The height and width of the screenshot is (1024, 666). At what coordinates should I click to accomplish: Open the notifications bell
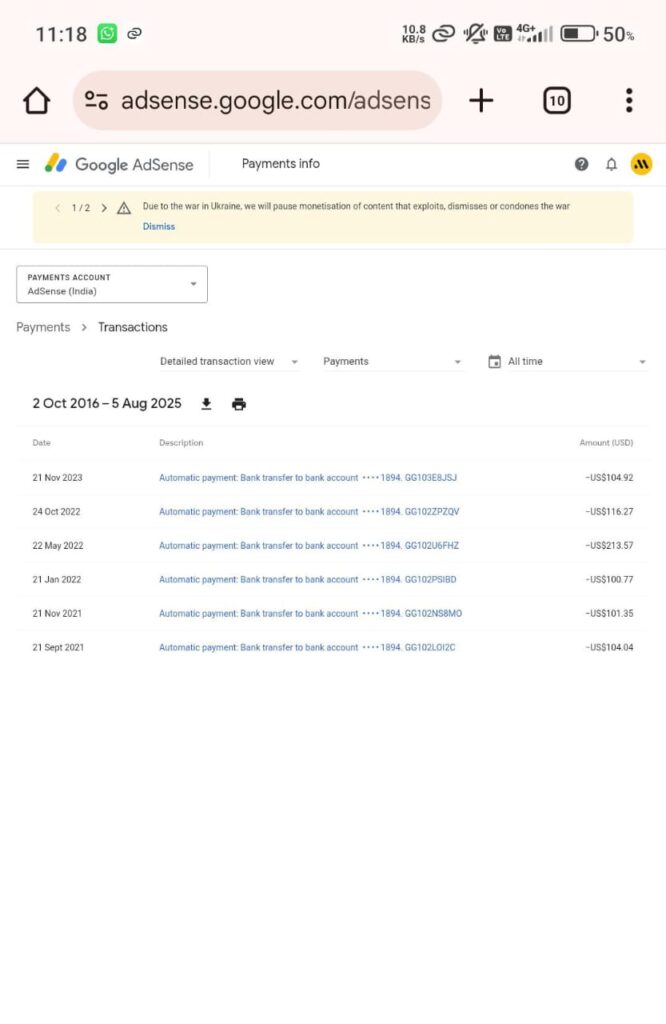pyautogui.click(x=611, y=164)
